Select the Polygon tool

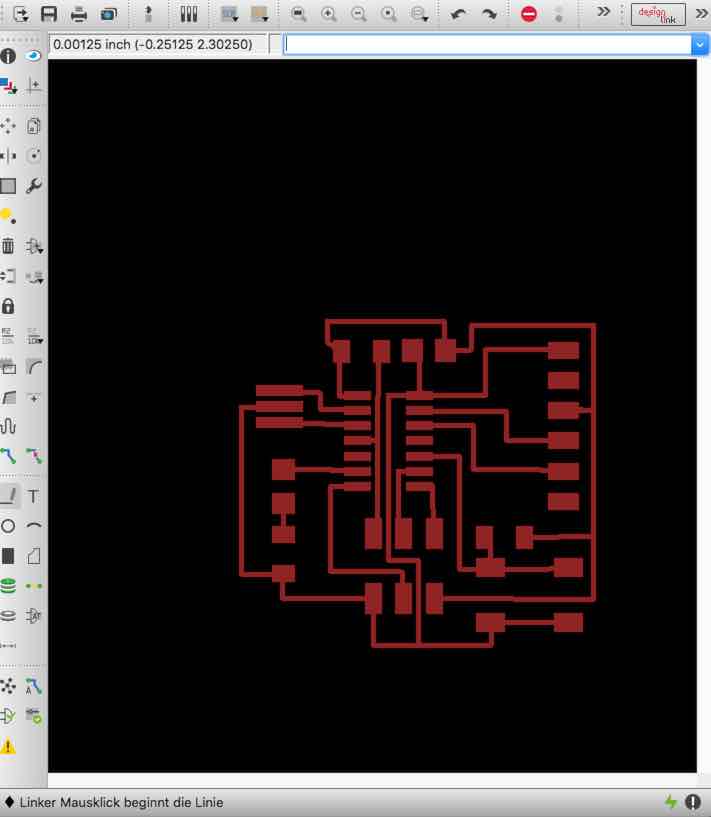click(34, 556)
